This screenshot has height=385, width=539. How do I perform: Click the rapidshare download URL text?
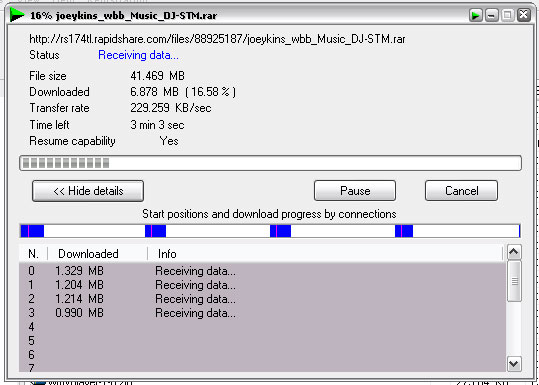[x=217, y=39]
